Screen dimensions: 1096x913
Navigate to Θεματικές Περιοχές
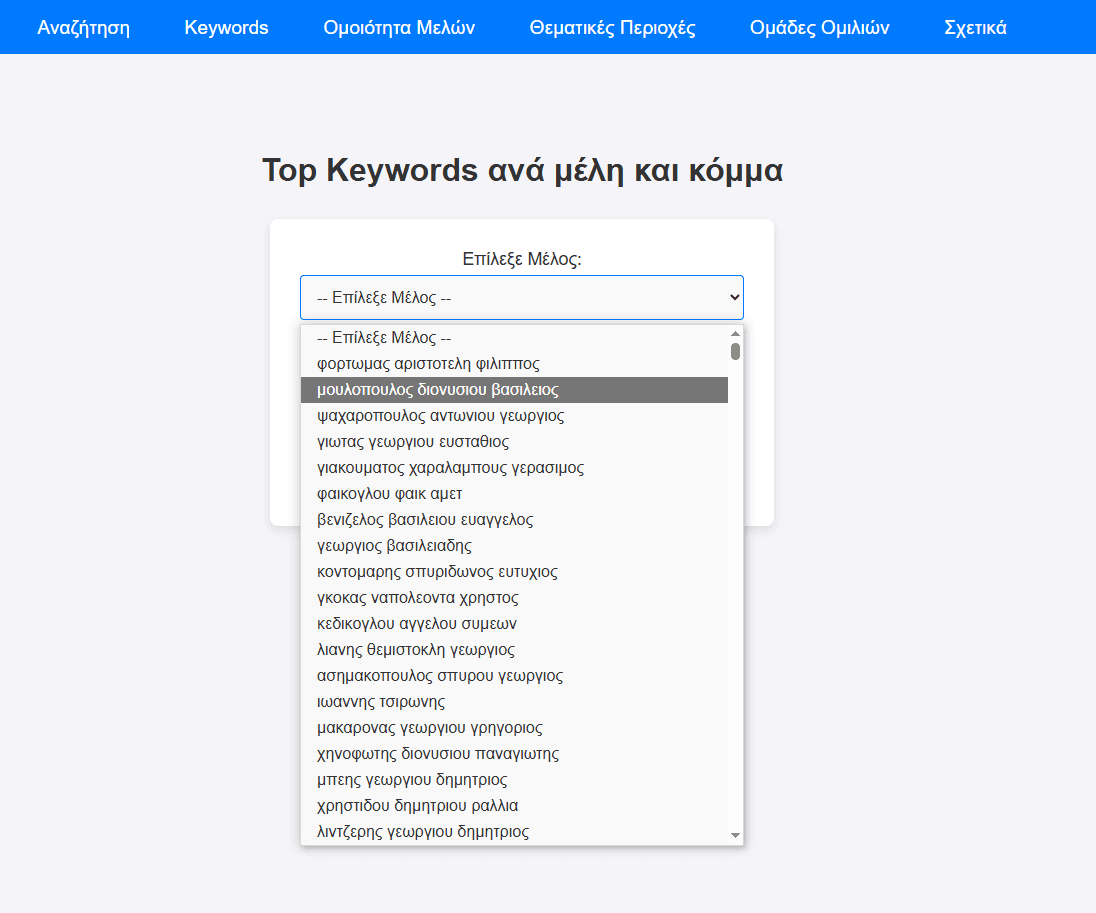(612, 27)
